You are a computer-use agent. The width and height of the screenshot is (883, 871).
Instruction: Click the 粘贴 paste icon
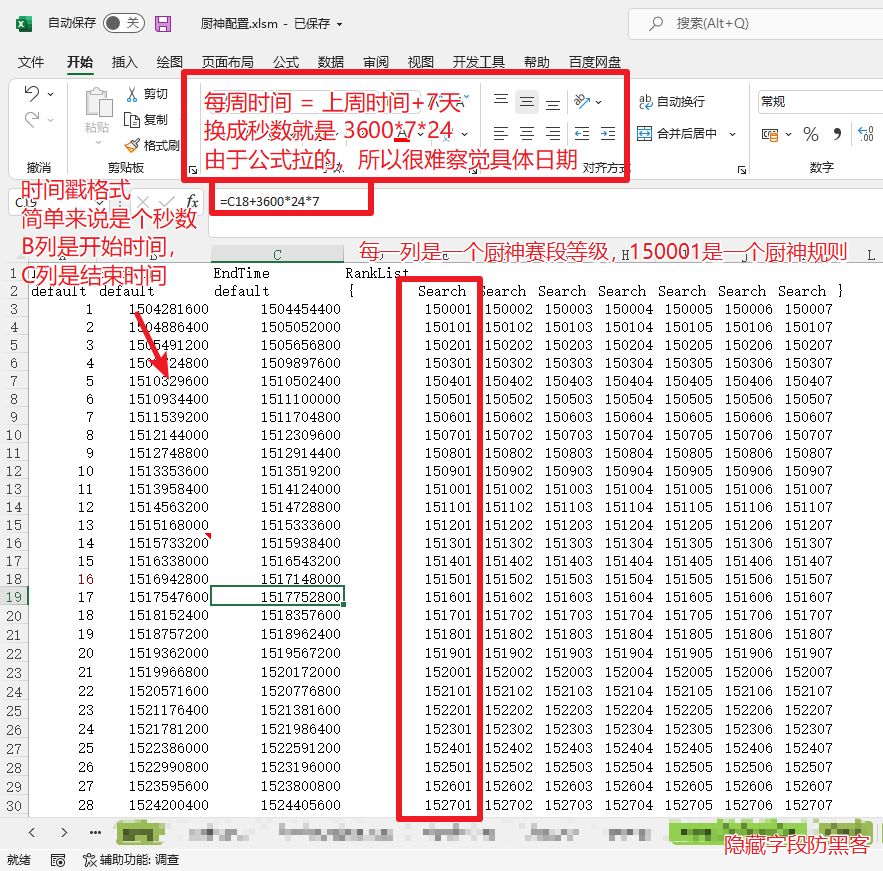click(x=98, y=103)
